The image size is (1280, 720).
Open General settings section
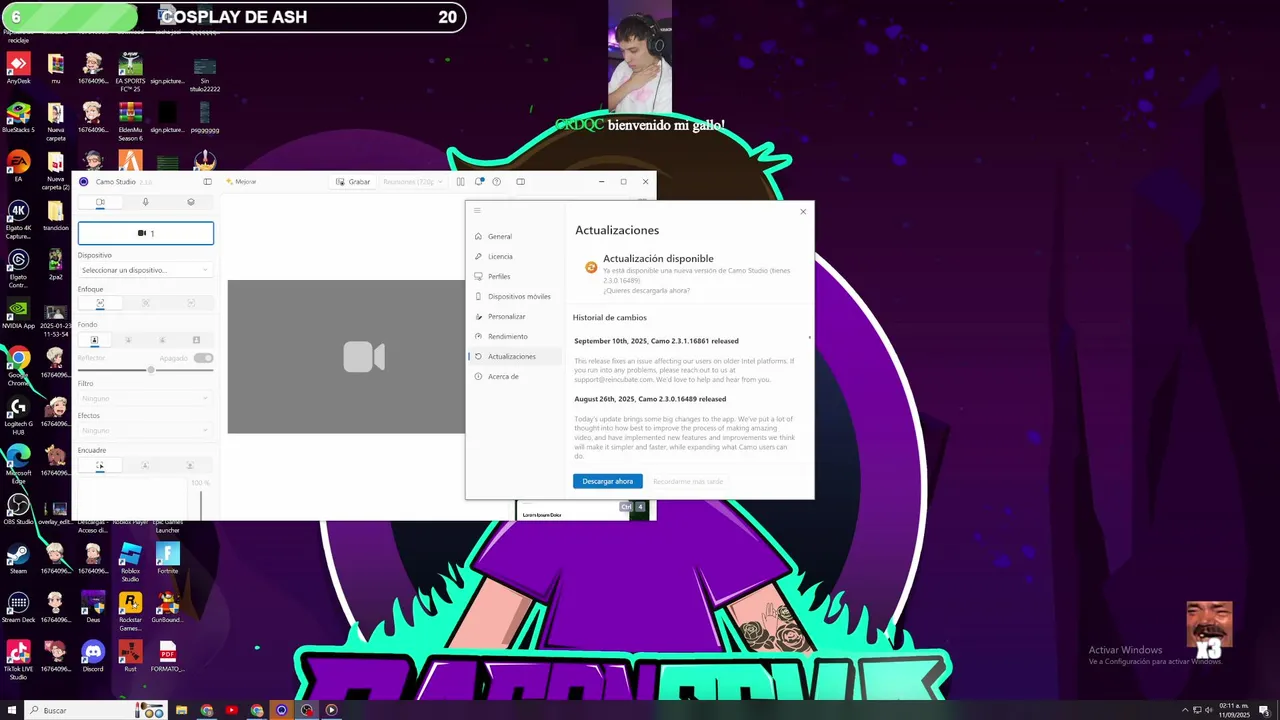[514, 237]
